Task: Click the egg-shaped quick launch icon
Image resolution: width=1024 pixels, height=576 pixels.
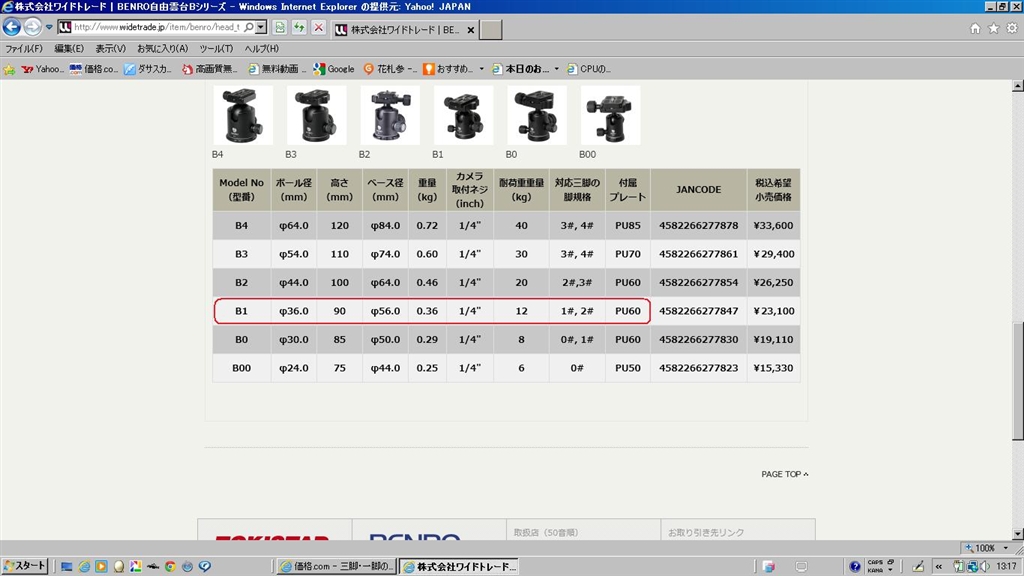Action: (x=119, y=566)
